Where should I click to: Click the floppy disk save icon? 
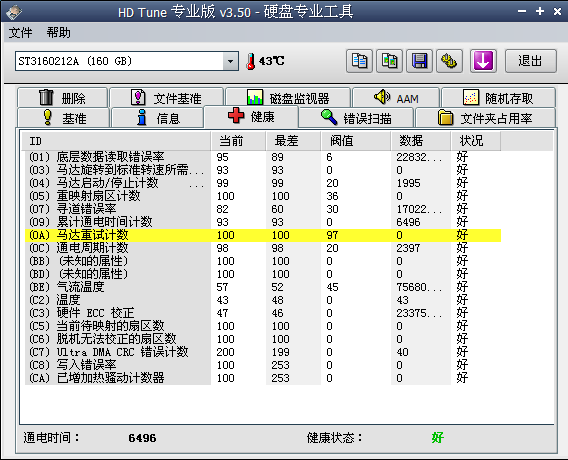tap(419, 61)
